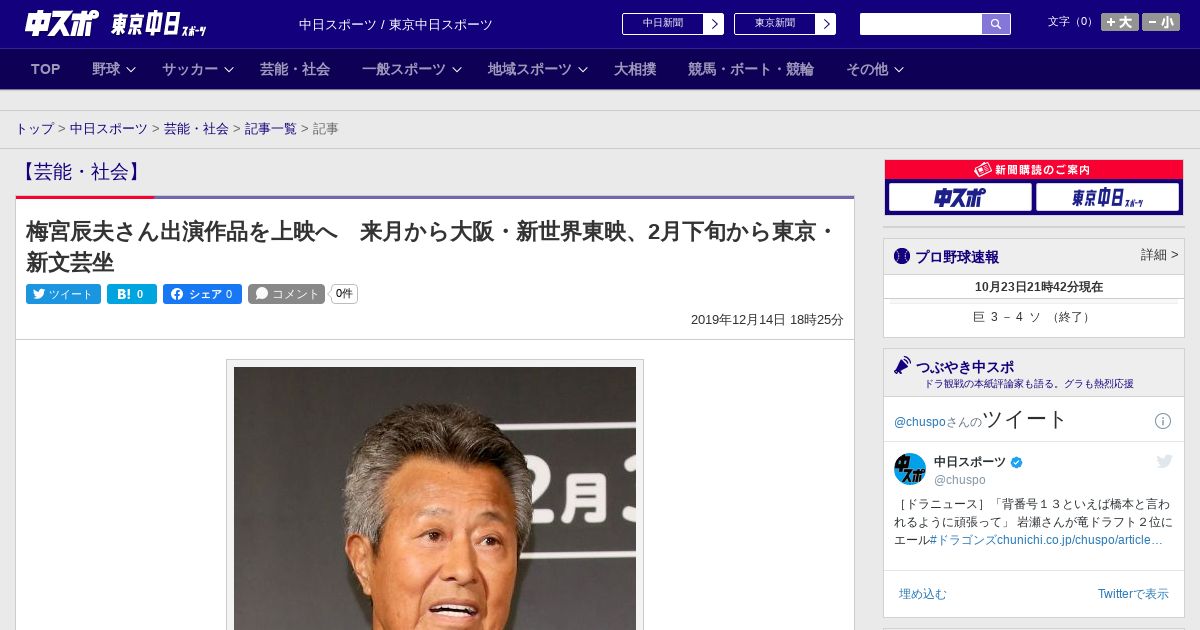Click the 中日スポーツ Twitter avatar
Viewport: 1200px width, 630px height.
910,469
